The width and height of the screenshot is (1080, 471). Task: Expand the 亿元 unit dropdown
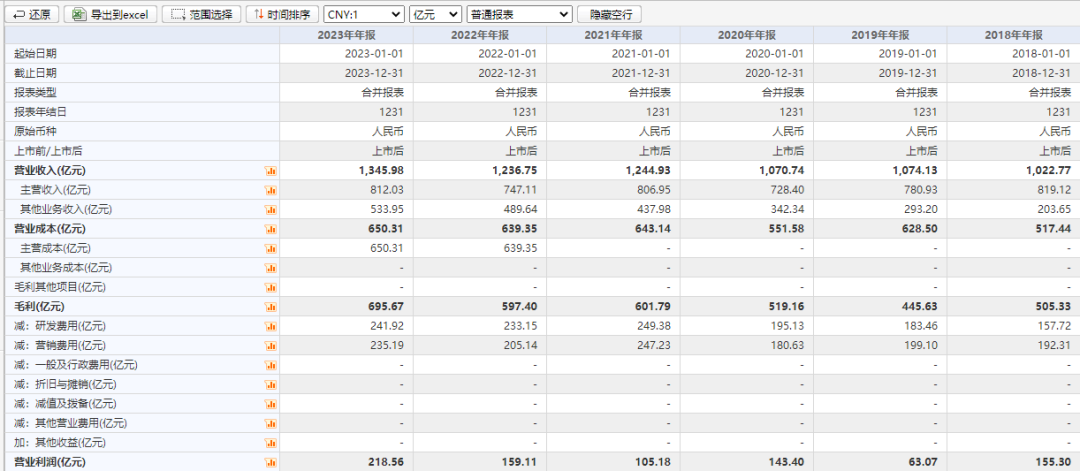tap(436, 14)
